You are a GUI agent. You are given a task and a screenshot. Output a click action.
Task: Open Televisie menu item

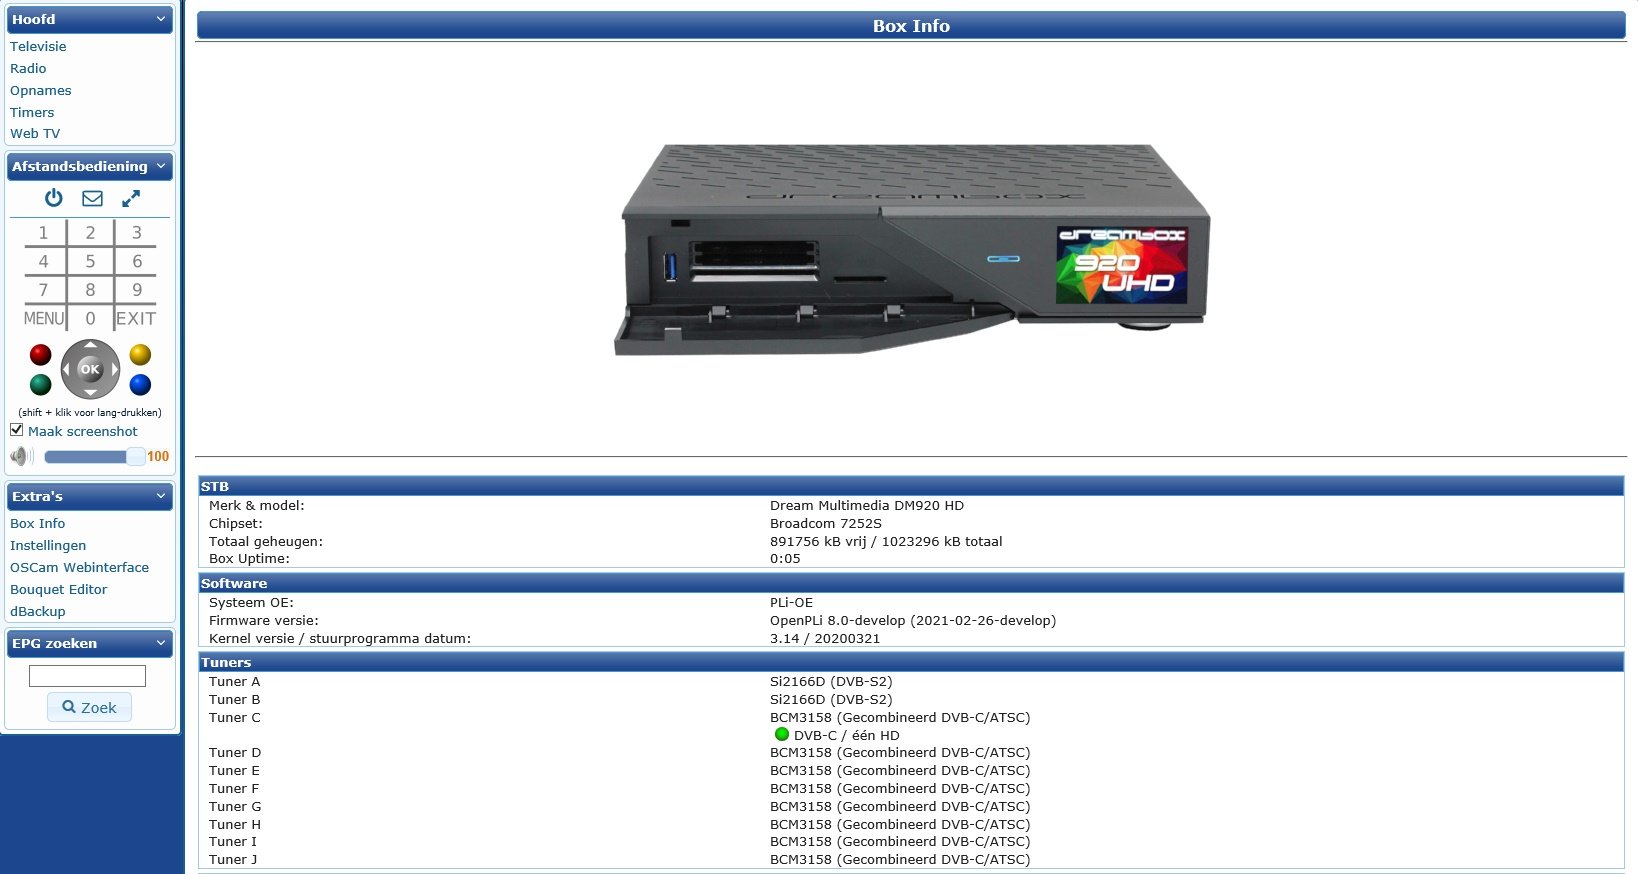click(x=38, y=47)
